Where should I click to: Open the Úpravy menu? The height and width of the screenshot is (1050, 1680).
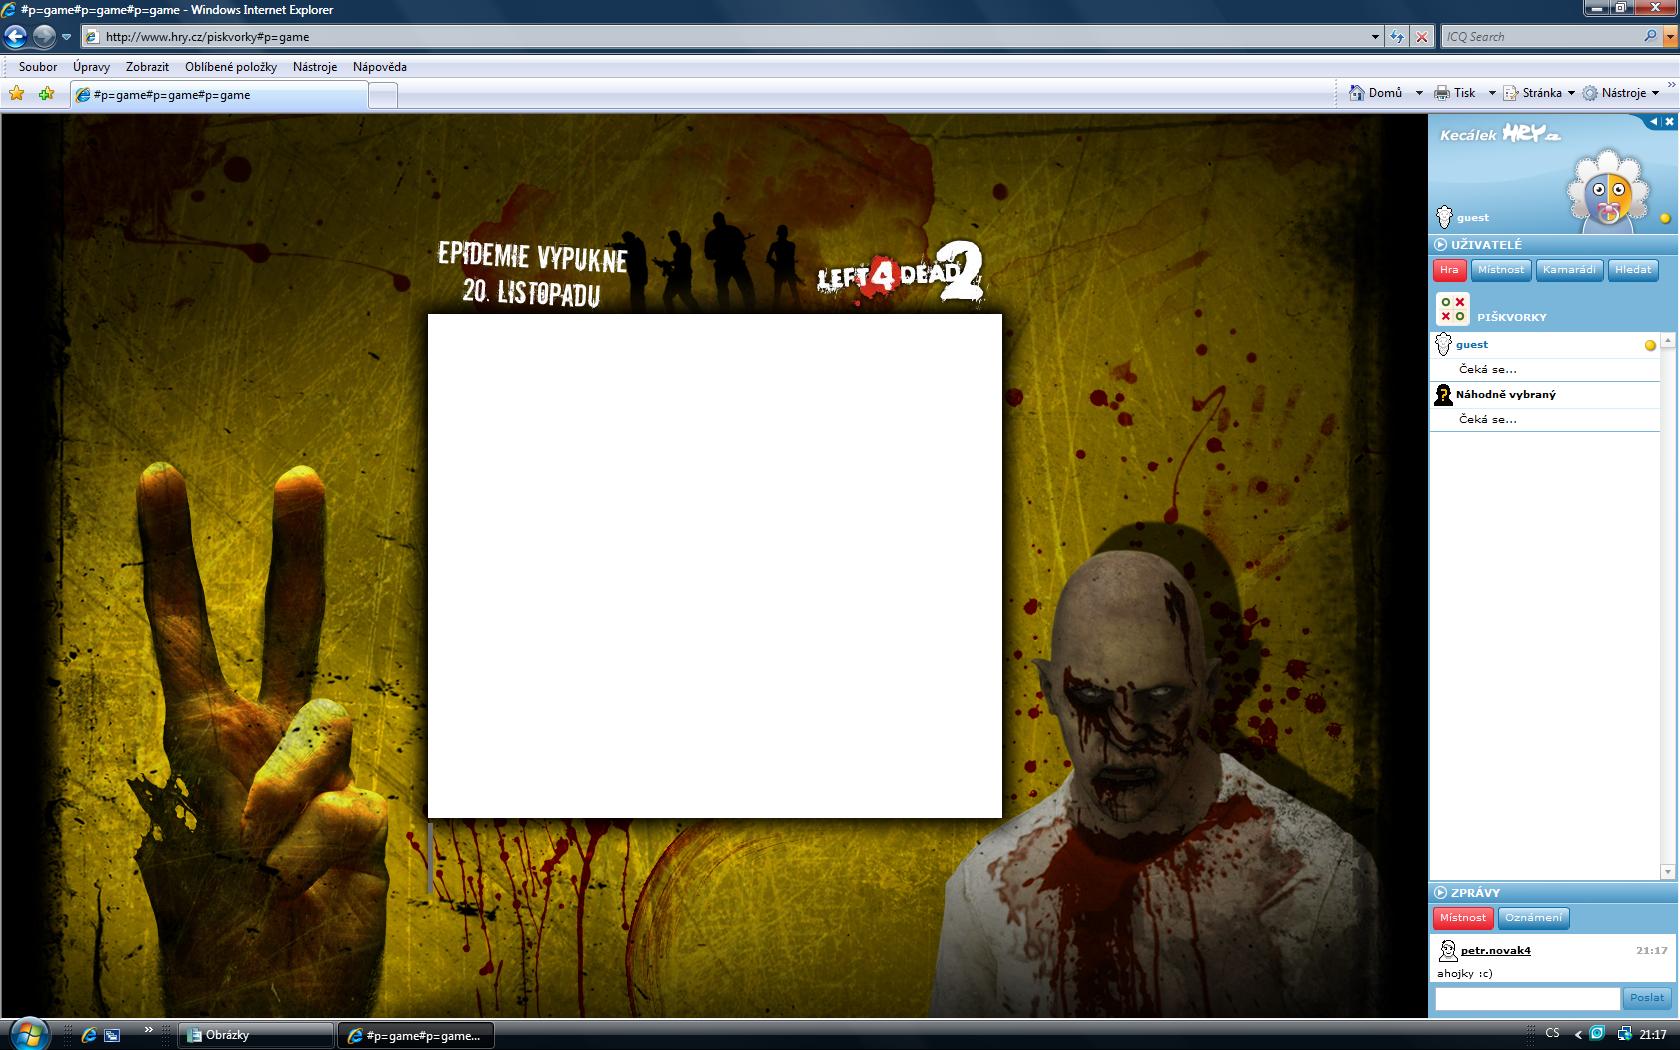tap(91, 67)
